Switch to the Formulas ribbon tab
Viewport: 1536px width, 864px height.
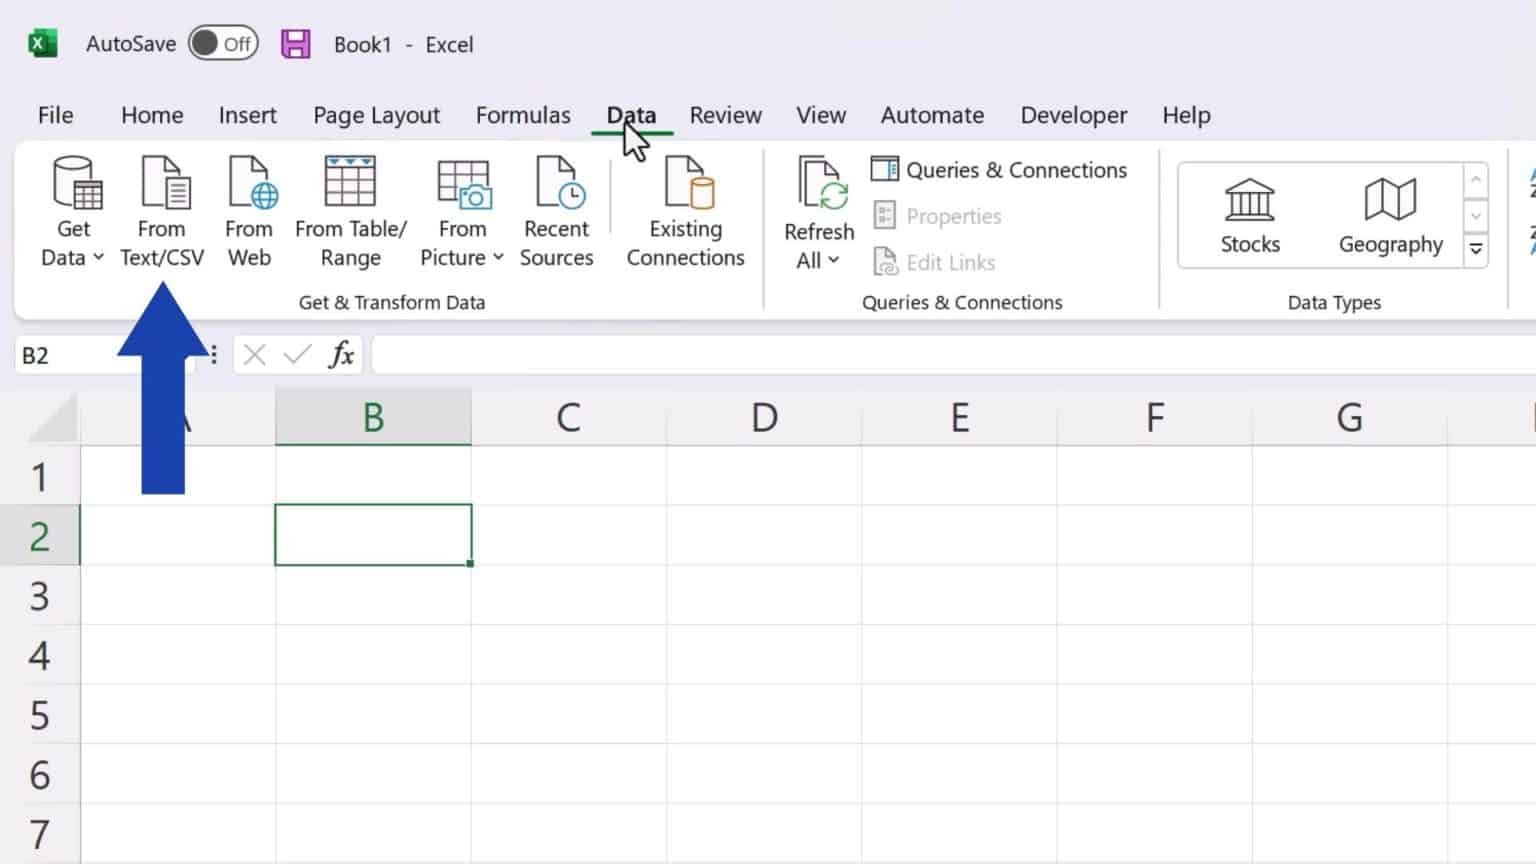click(523, 114)
